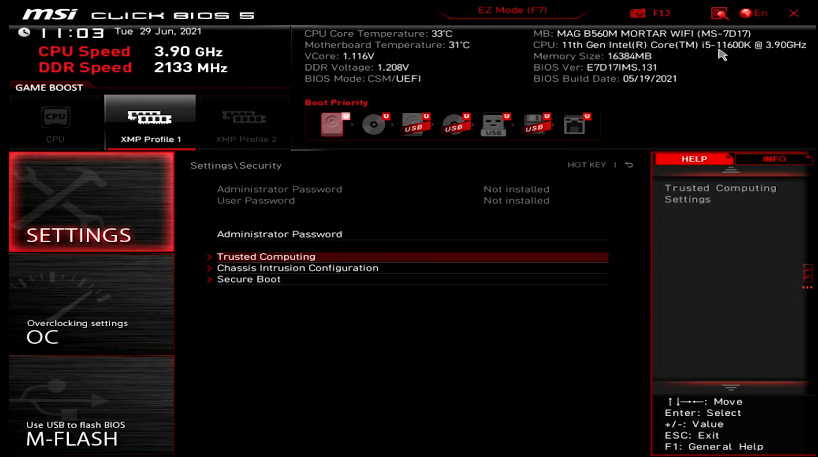Click the back arrow next to HOT KEY
The width and height of the screenshot is (818, 457).
point(630,165)
